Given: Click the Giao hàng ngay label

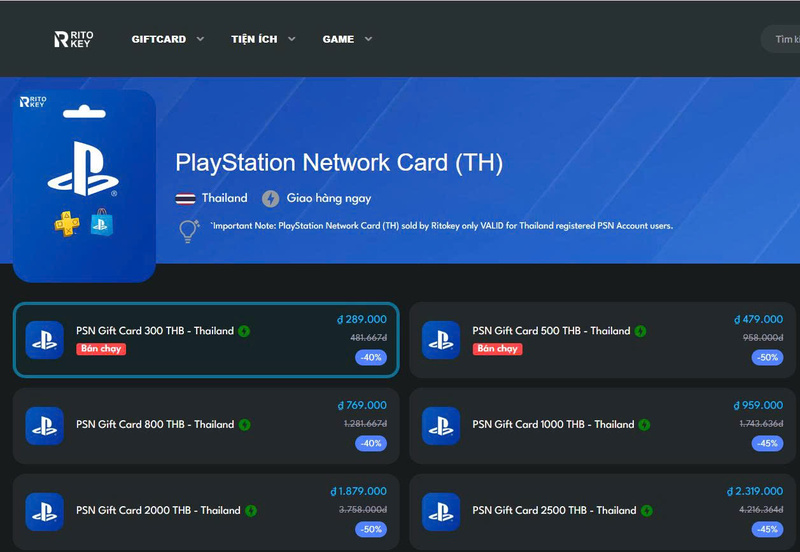Looking at the screenshot, I should pyautogui.click(x=329, y=198).
